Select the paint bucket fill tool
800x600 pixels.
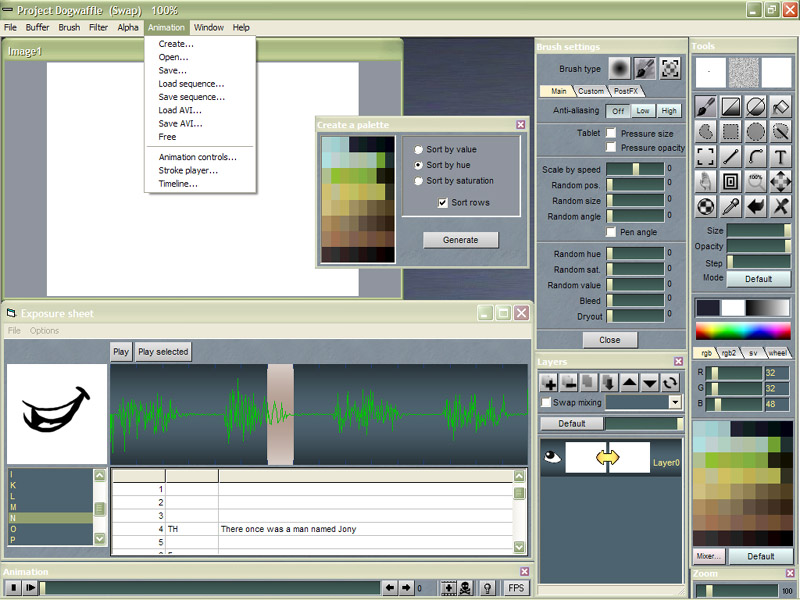[780, 106]
